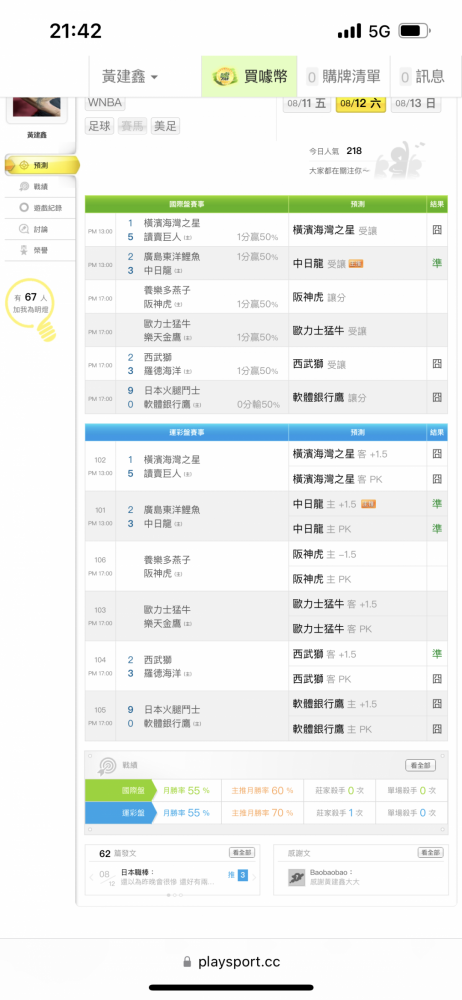Click the 戰績 target icon in stats panel
462x1000 pixels.
pyautogui.click(x=106, y=765)
